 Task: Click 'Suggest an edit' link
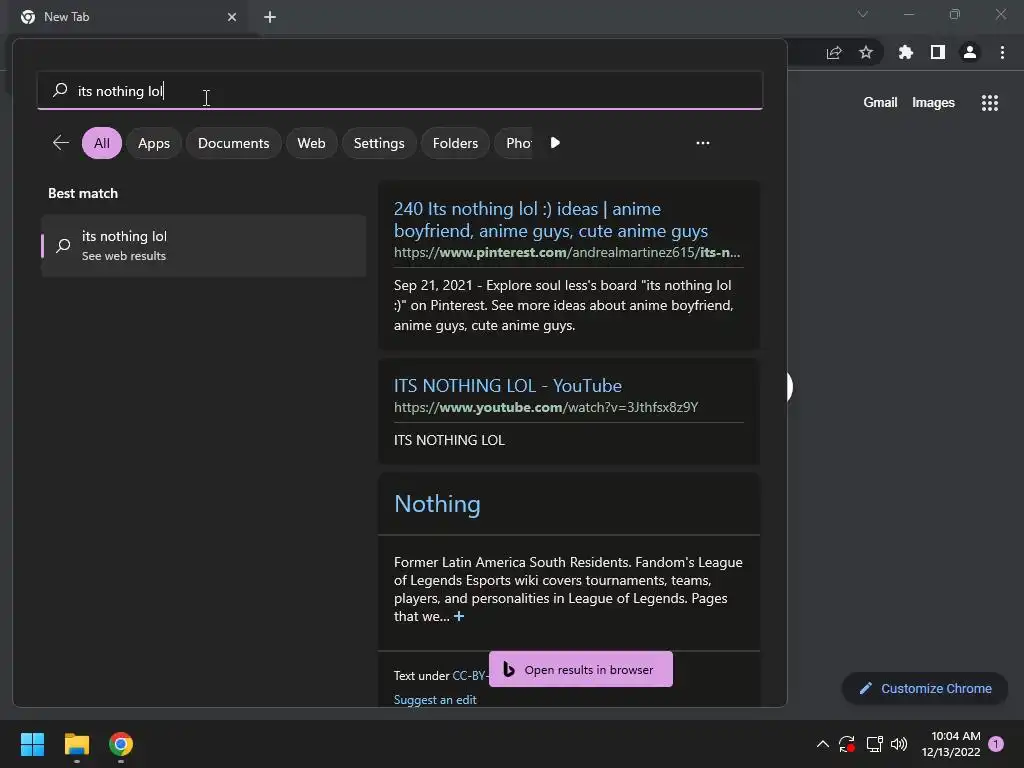(435, 699)
